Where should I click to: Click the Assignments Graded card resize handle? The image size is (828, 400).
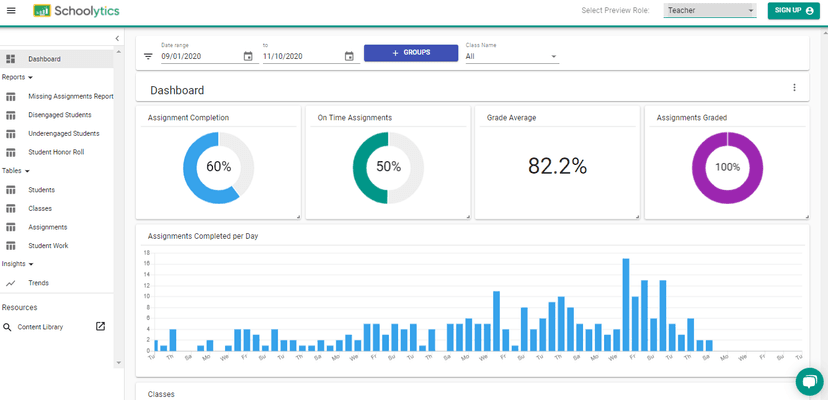pyautogui.click(x=806, y=216)
